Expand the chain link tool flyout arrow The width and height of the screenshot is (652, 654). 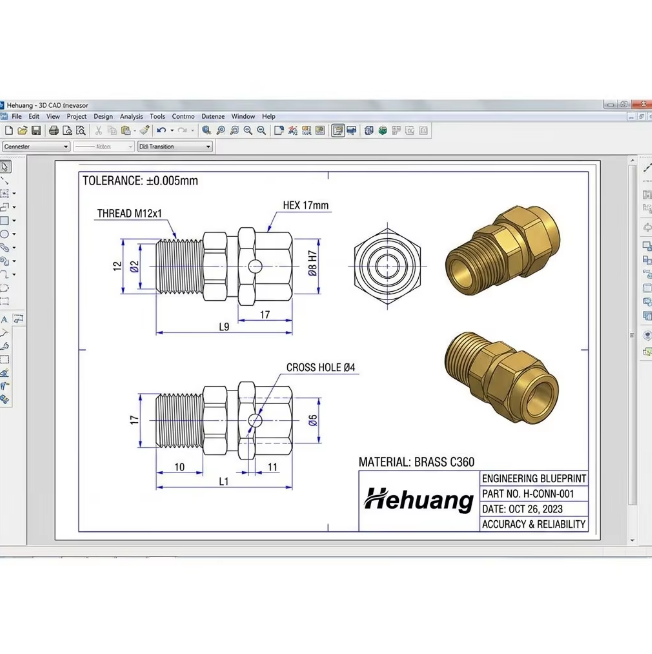click(x=14, y=248)
